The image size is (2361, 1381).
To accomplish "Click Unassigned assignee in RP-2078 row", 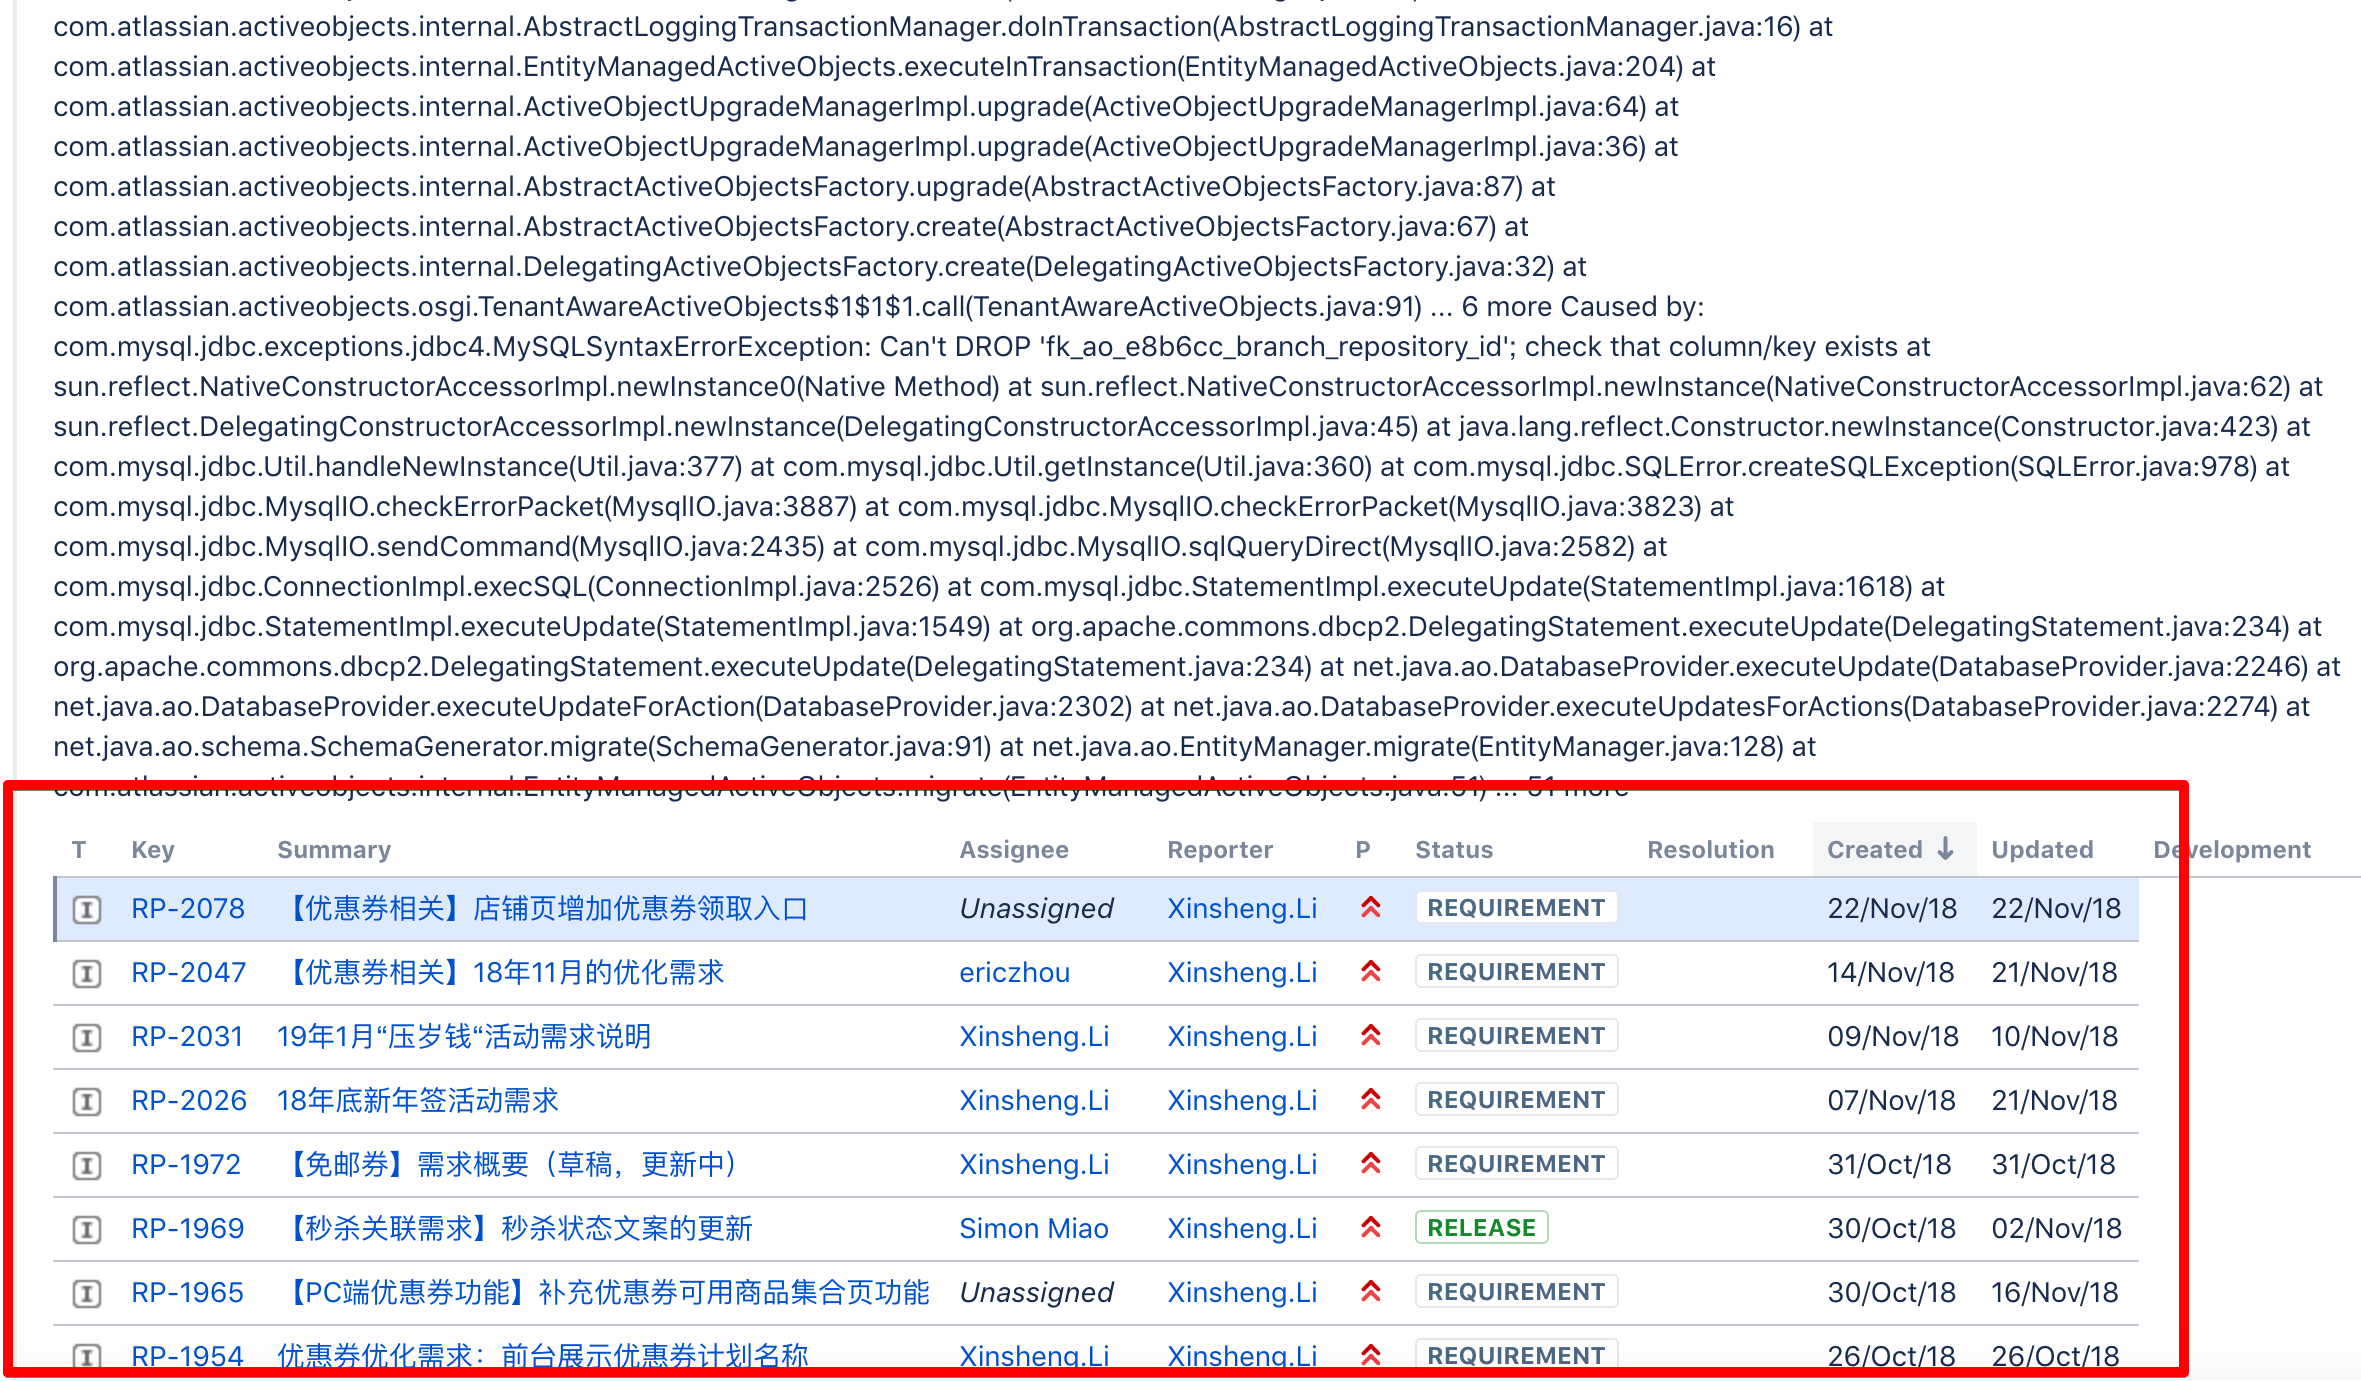I will click(x=1036, y=908).
